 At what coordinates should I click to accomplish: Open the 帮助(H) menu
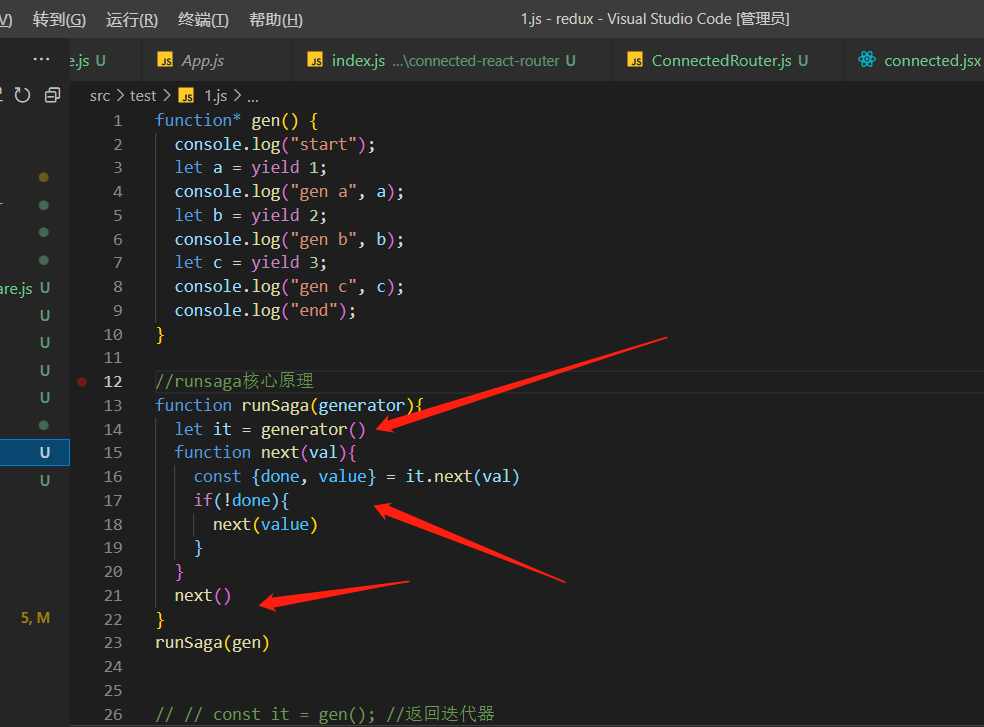(275, 19)
